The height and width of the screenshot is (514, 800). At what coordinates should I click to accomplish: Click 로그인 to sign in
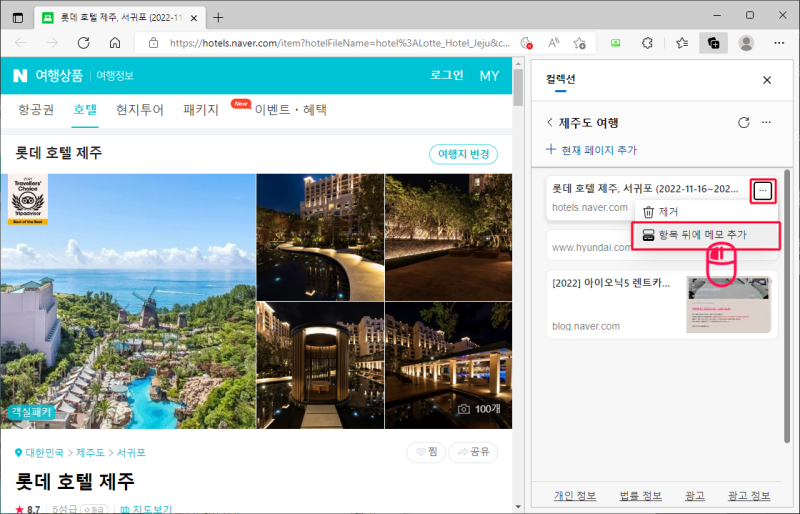point(446,76)
